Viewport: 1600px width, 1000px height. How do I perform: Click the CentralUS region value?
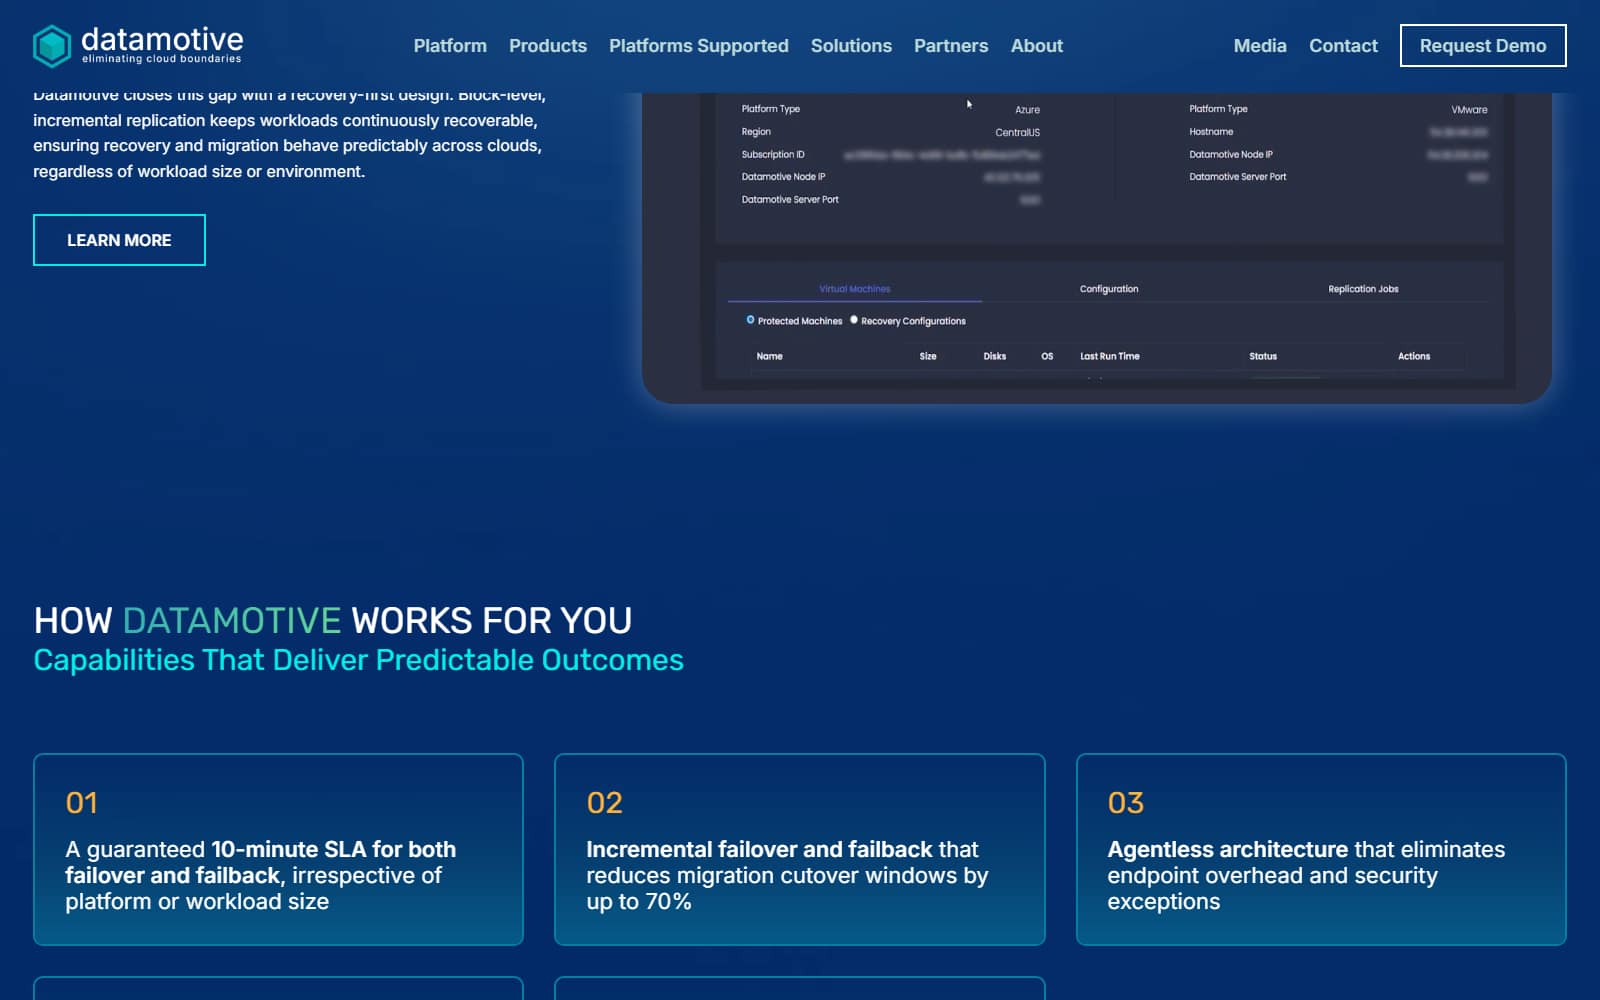(x=1017, y=132)
